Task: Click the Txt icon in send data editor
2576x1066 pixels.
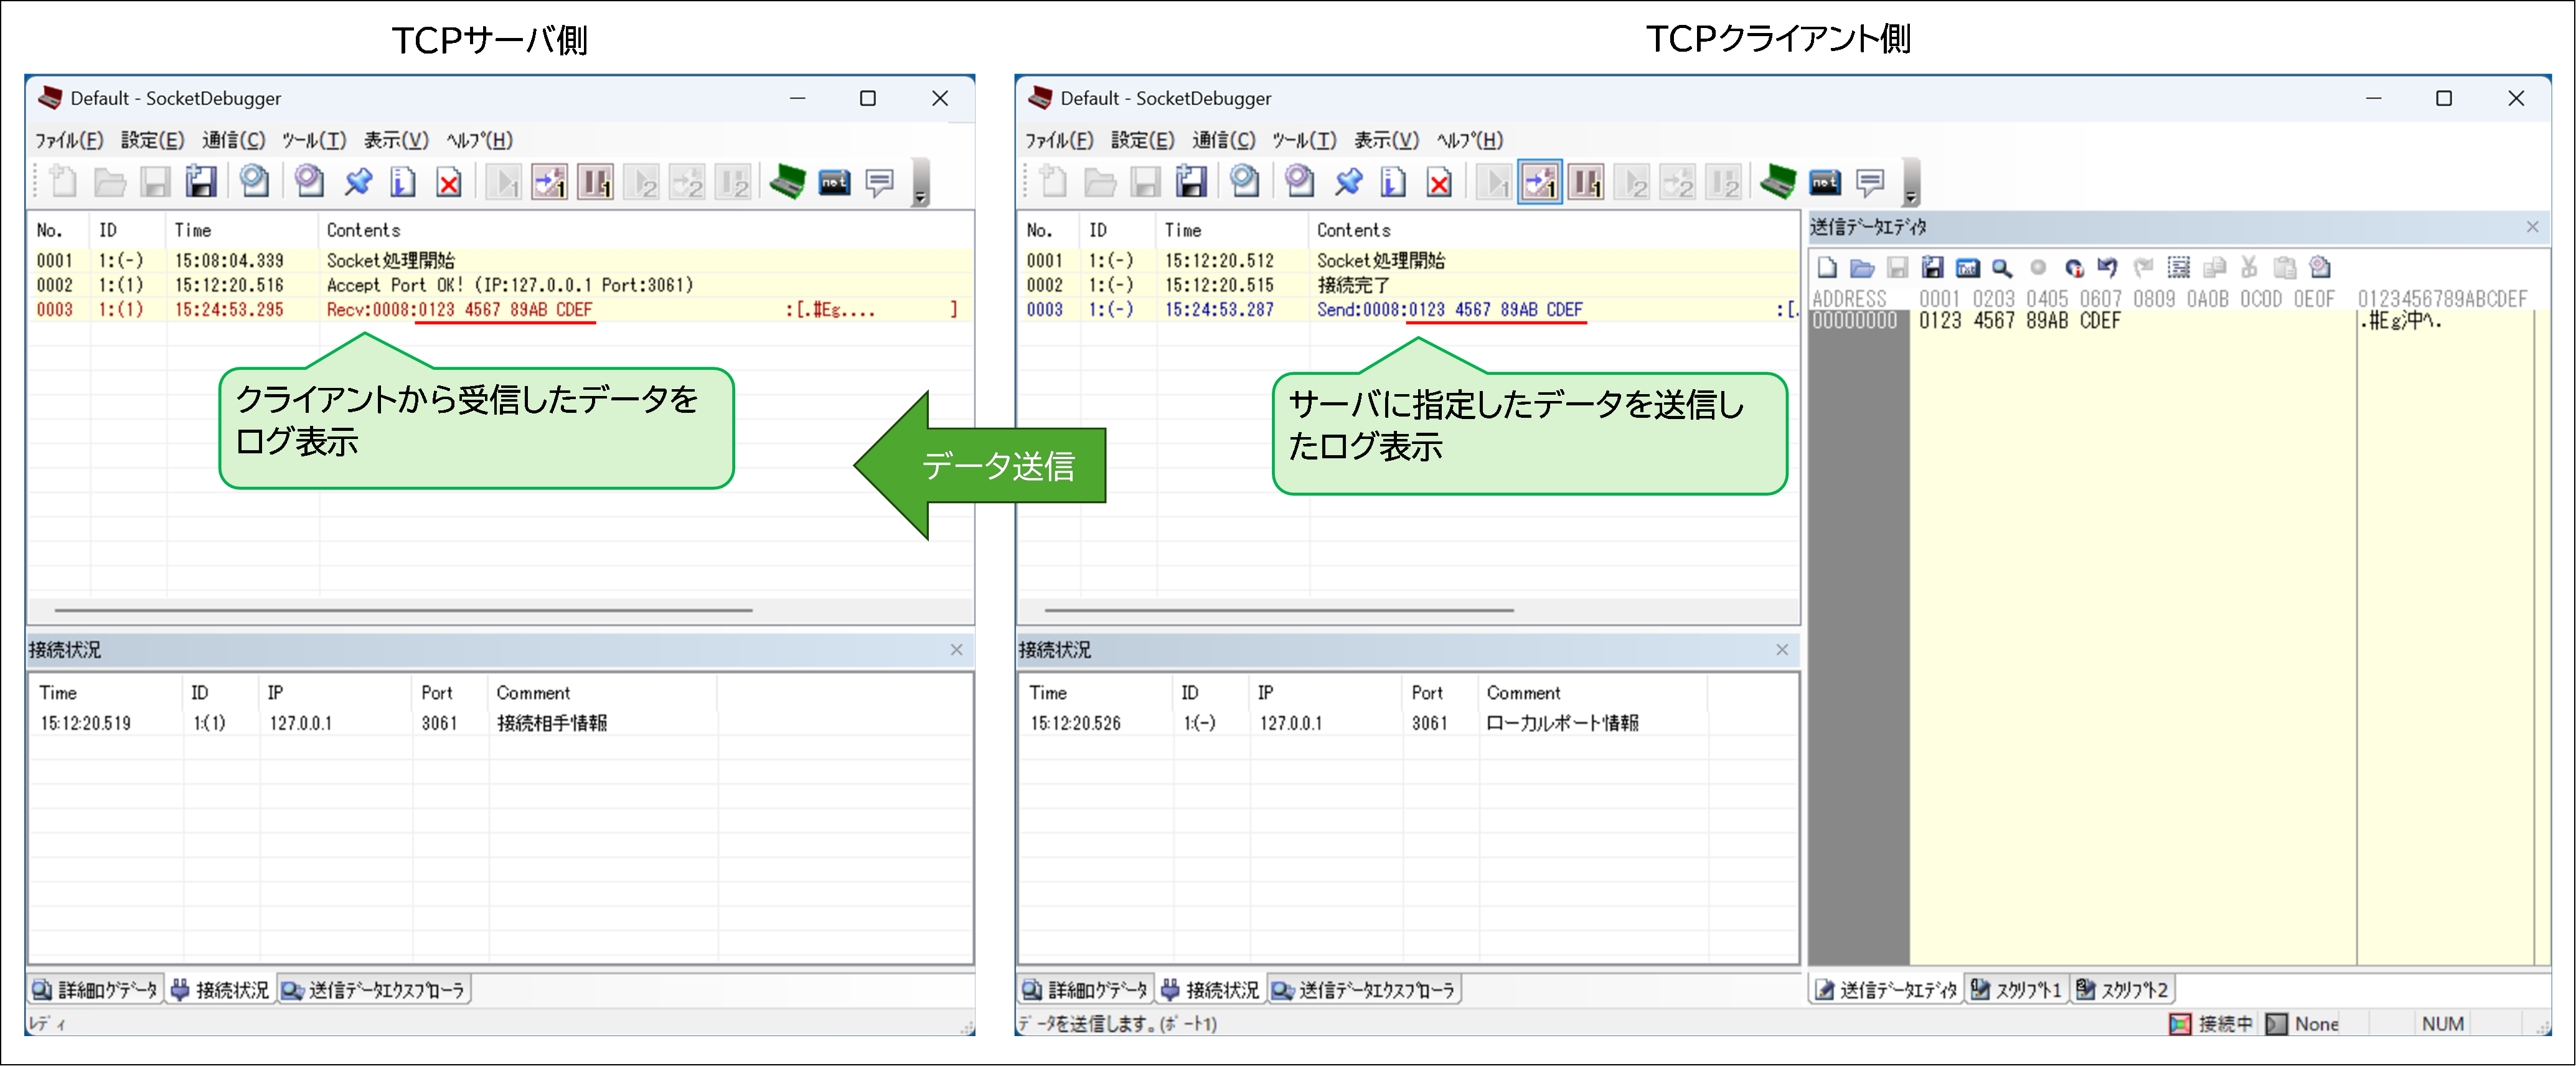Action: 1967,268
